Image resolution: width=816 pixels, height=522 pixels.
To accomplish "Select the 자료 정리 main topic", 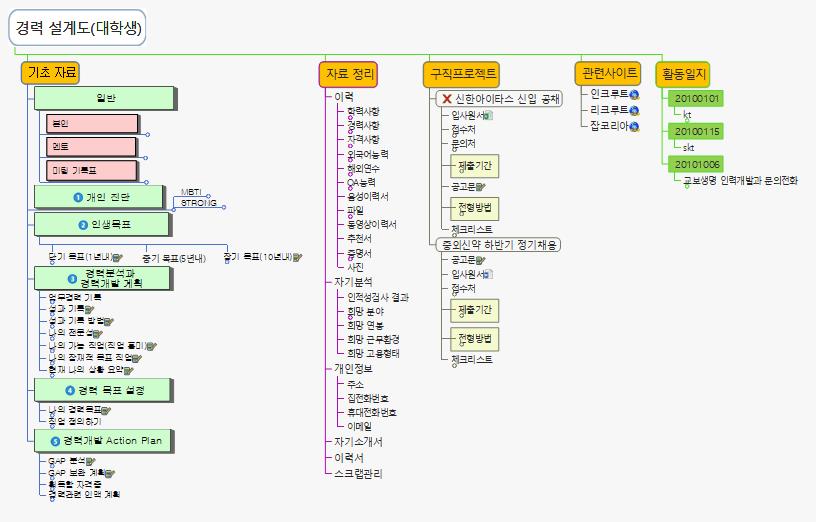I will [350, 73].
